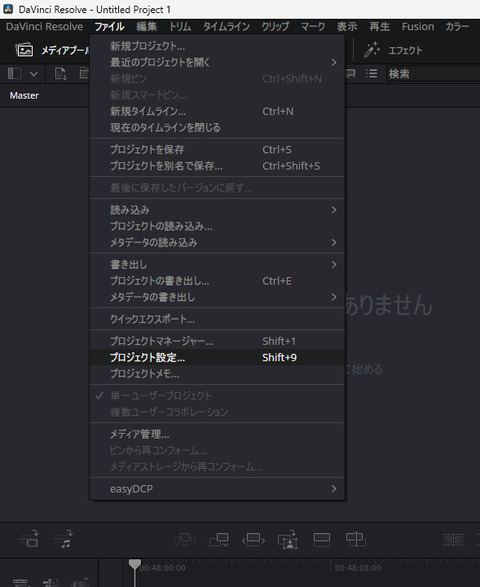Expand the 書き出し submenu
Viewport: 480px width, 587px height.
coord(217,264)
